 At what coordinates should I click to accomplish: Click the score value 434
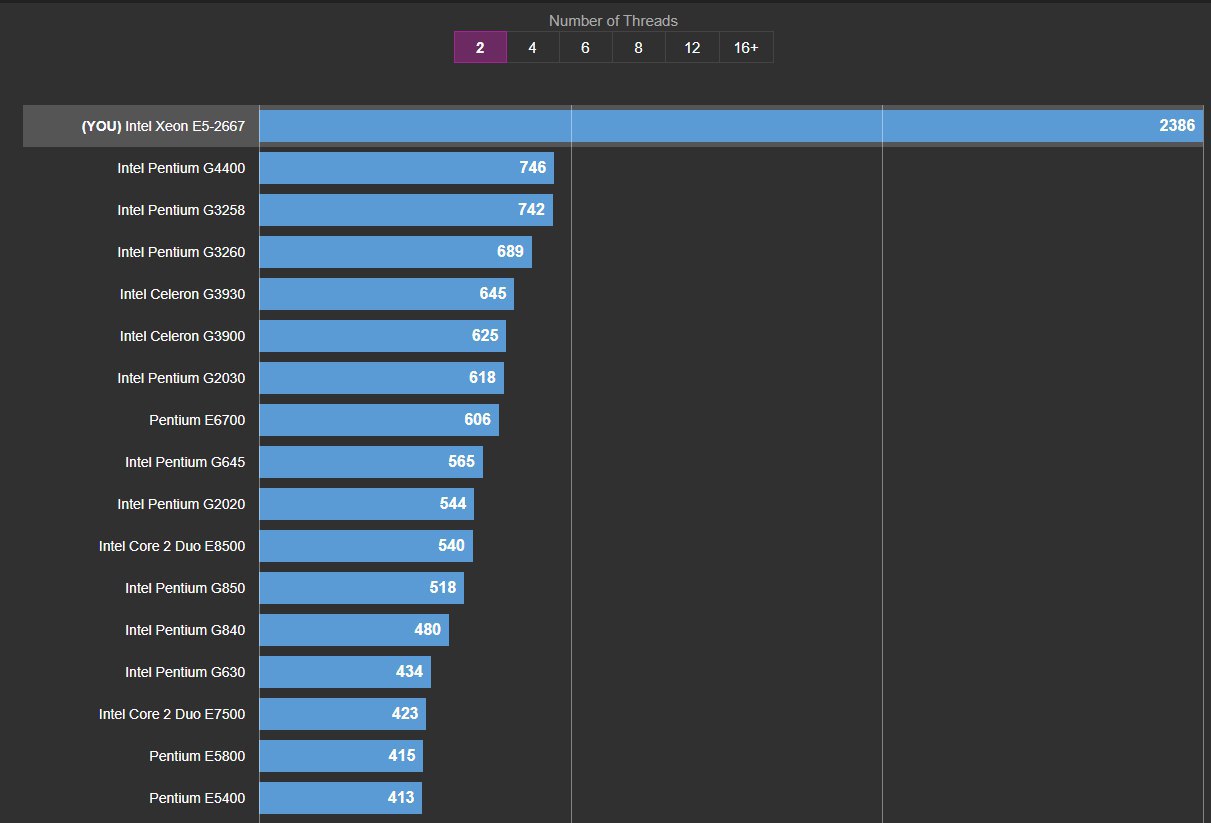pyautogui.click(x=410, y=672)
